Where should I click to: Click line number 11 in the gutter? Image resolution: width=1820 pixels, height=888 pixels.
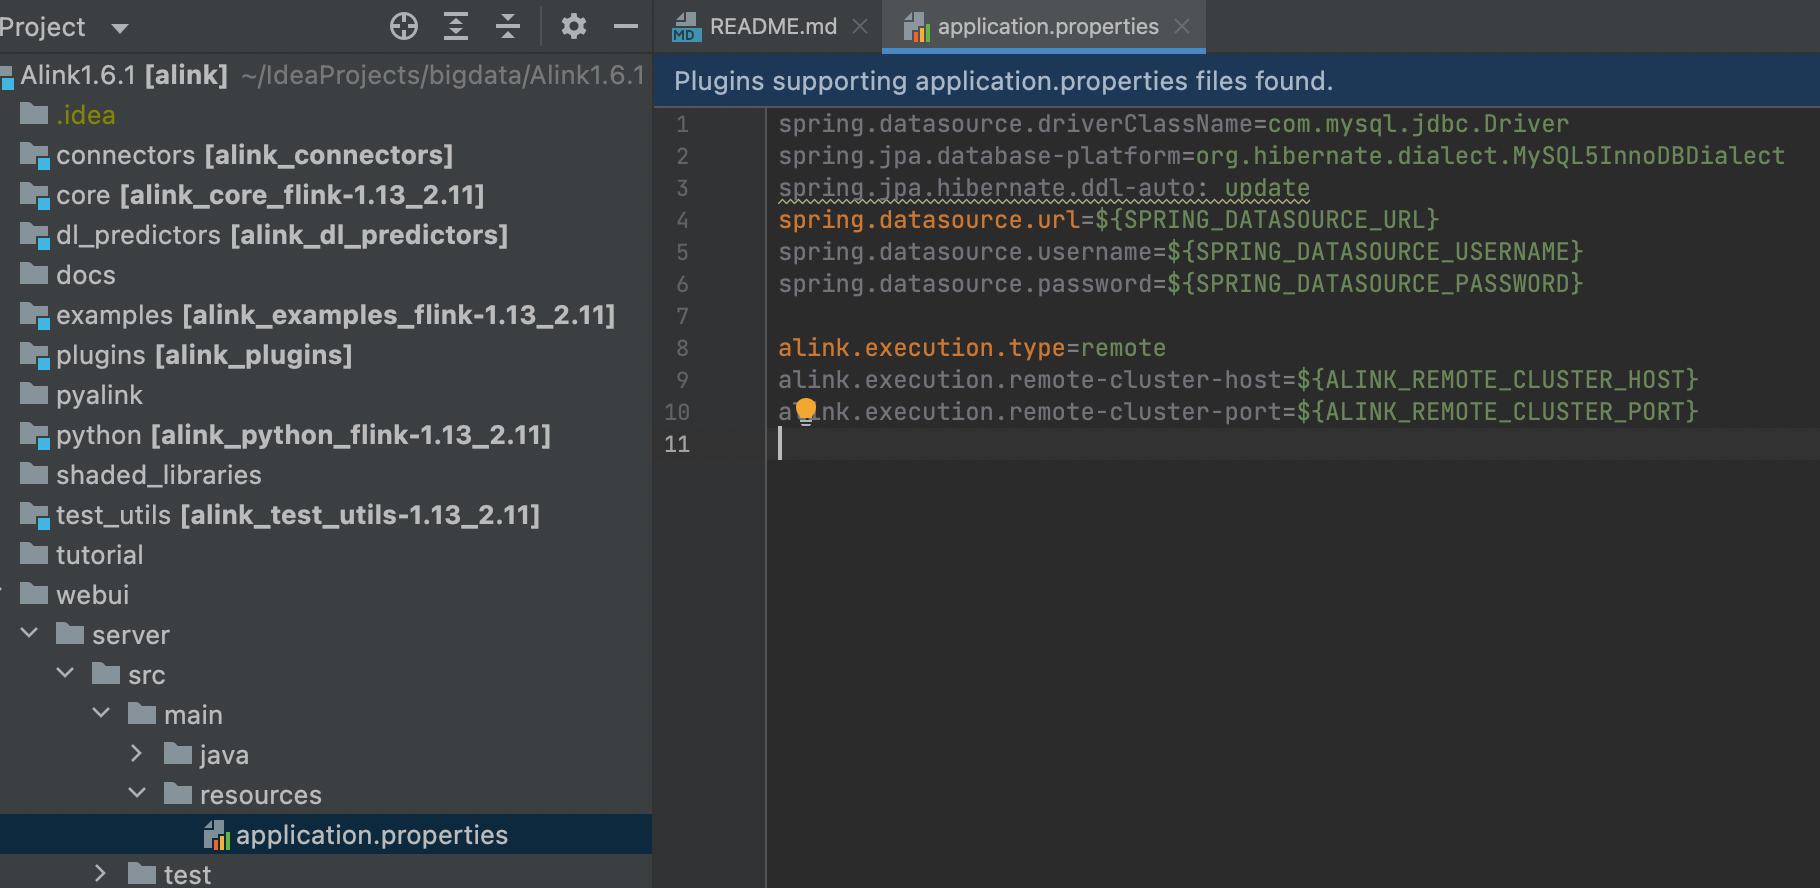(677, 444)
